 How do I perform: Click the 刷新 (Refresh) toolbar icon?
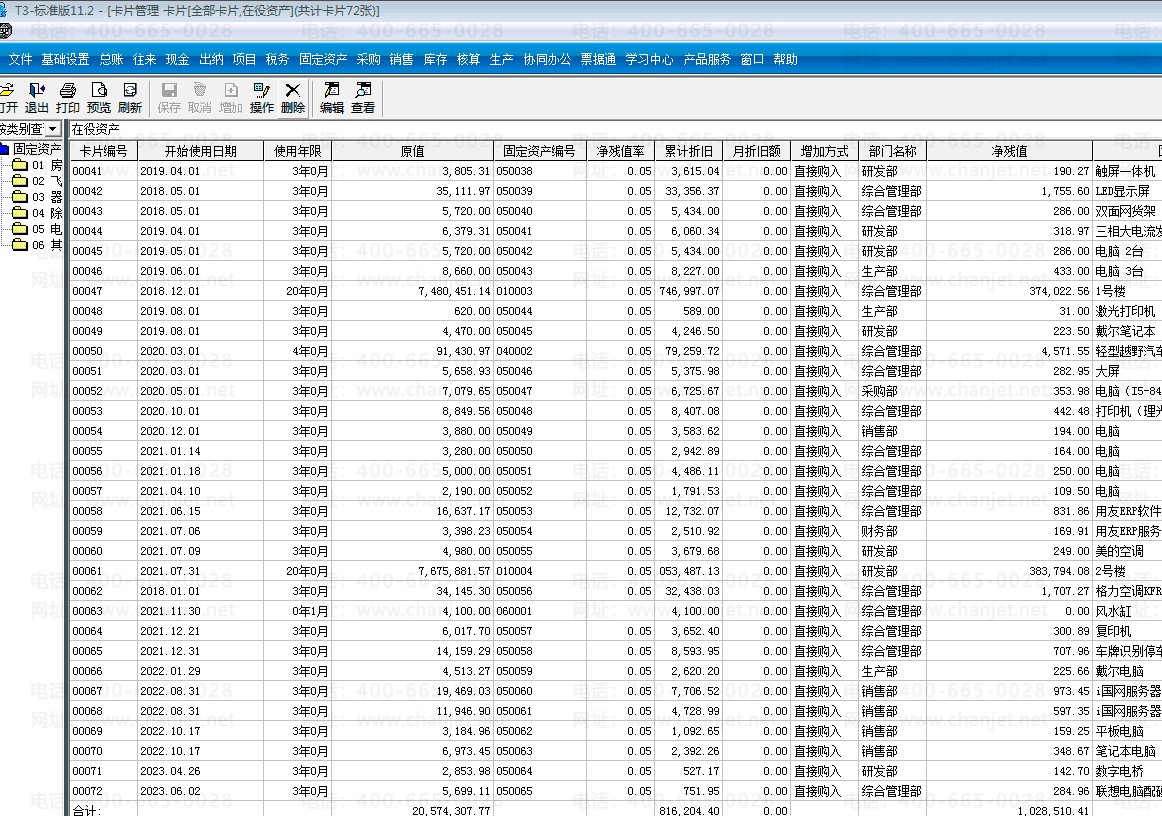(x=130, y=98)
